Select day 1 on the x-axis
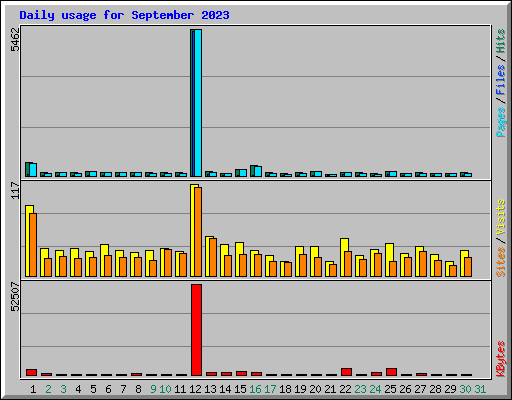Viewport: 512px width, 400px height. [x=33, y=389]
